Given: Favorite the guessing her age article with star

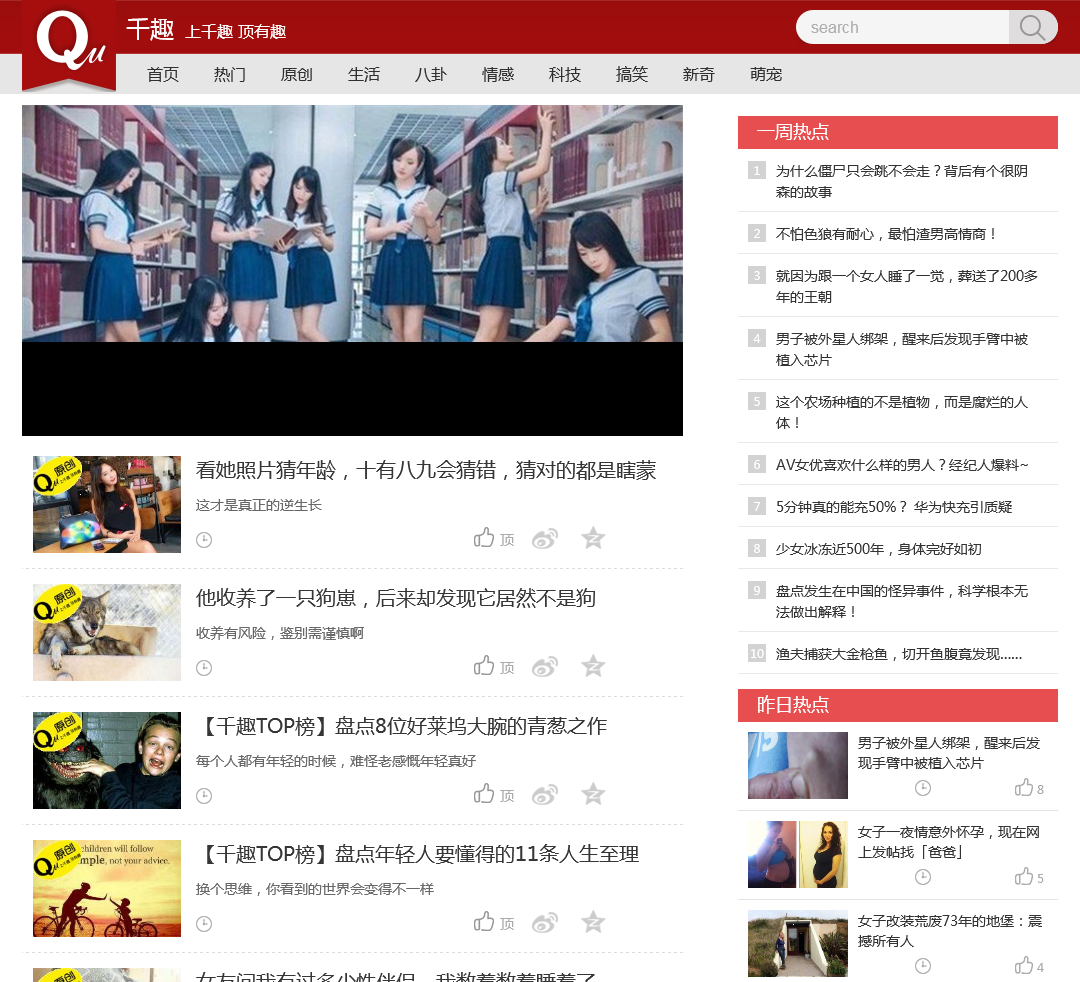Looking at the screenshot, I should pyautogui.click(x=593, y=538).
